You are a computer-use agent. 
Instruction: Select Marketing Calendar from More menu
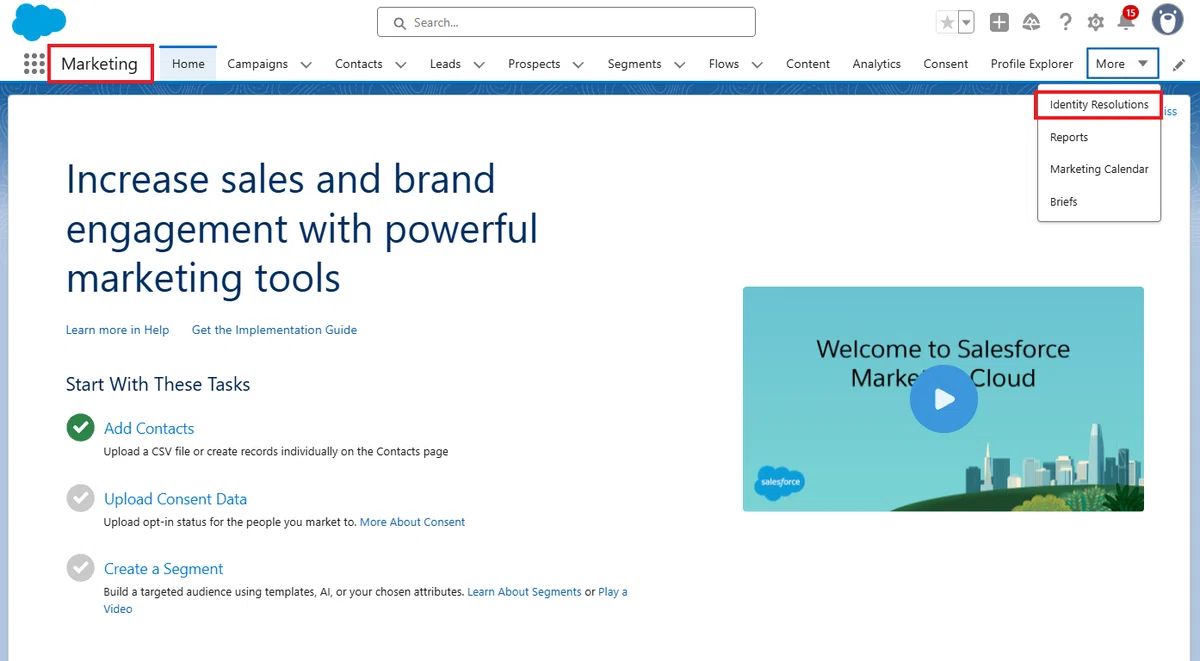click(1099, 169)
